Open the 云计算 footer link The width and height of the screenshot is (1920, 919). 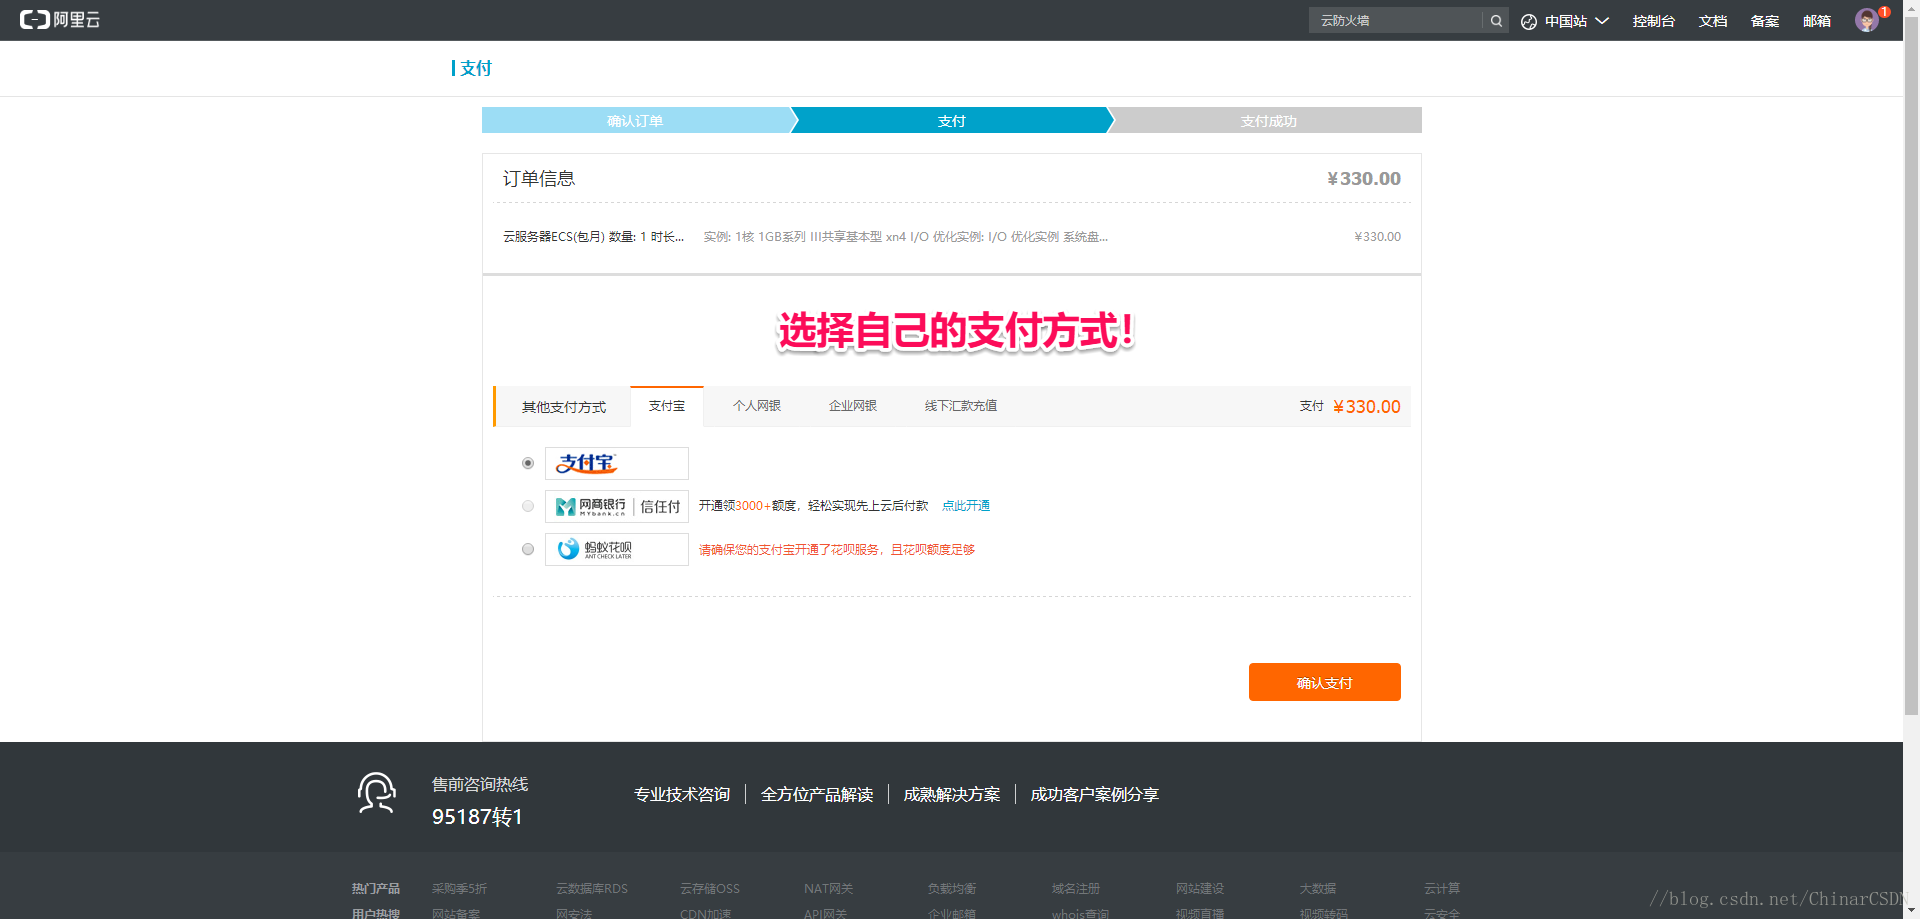point(1442,888)
